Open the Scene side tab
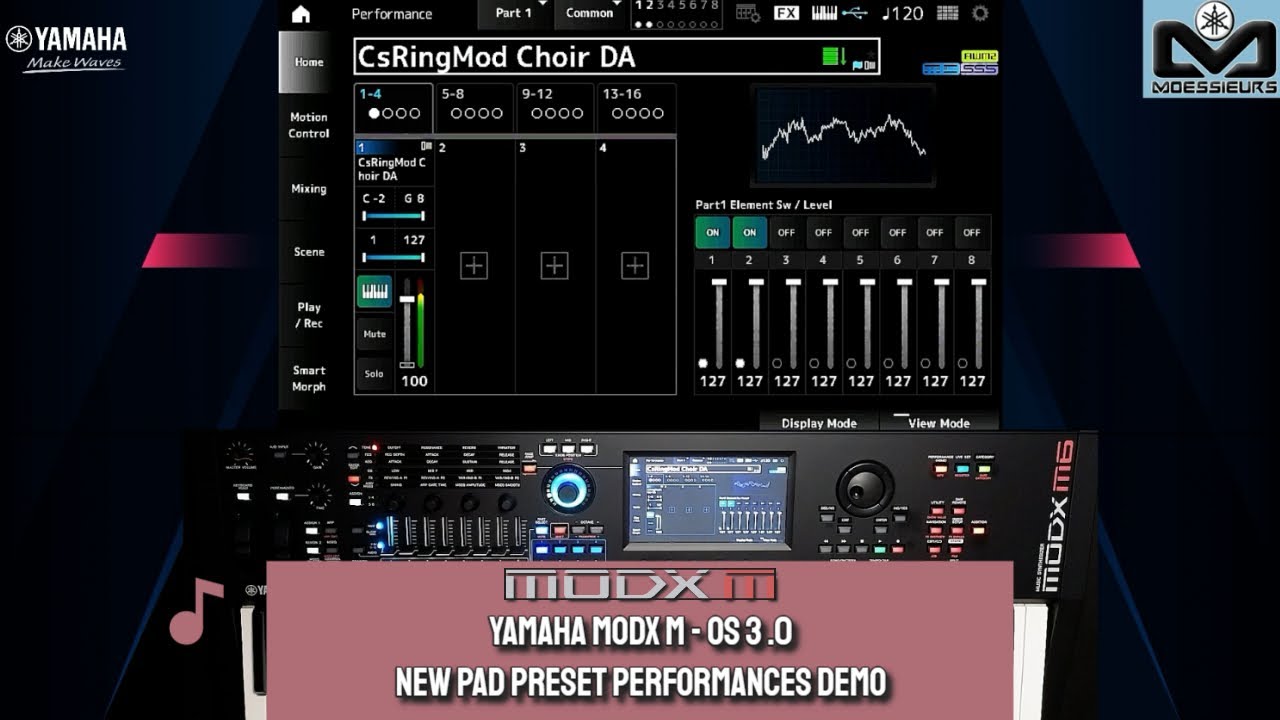Image resolution: width=1280 pixels, height=720 pixels. point(309,252)
